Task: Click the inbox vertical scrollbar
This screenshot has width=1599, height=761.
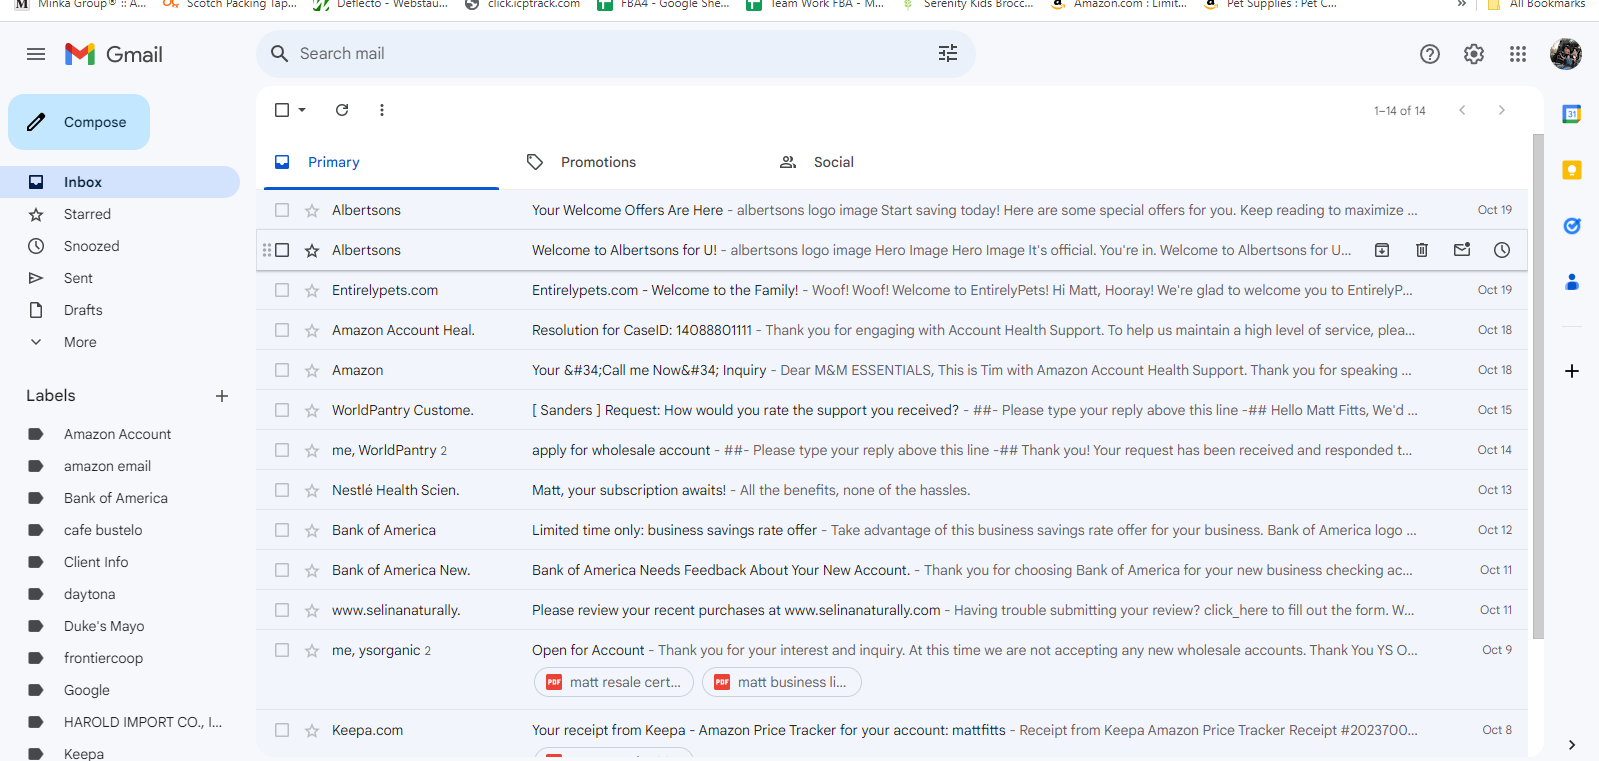Action: (x=1538, y=386)
